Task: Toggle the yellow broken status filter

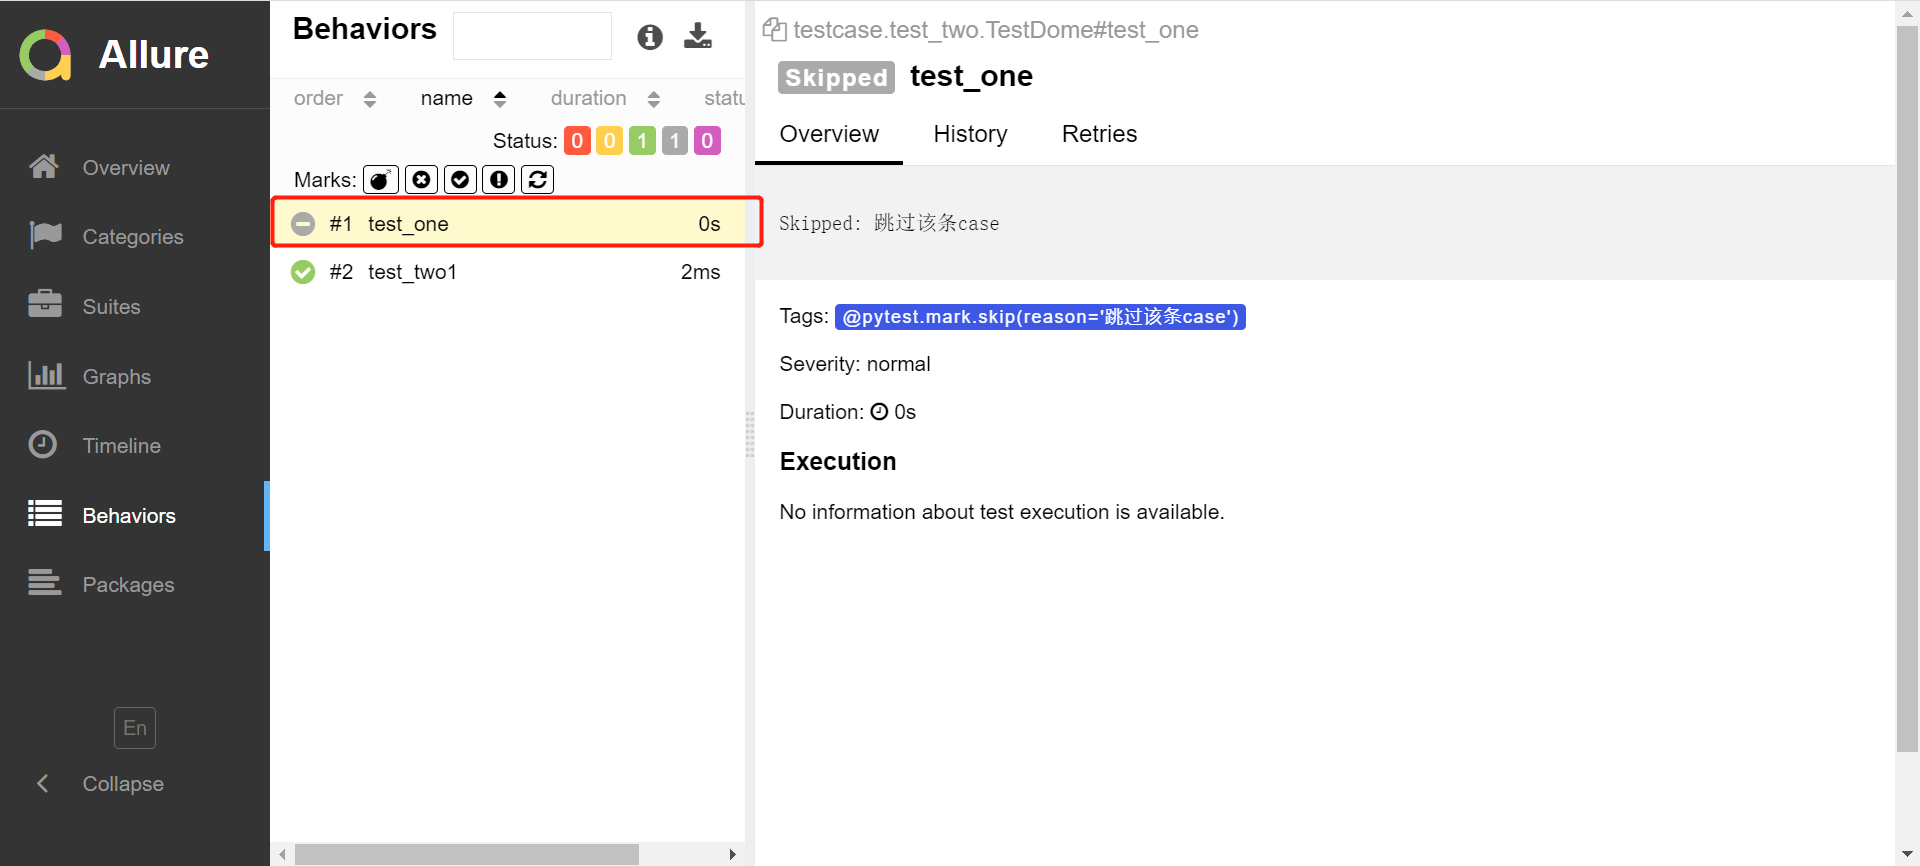Action: (x=609, y=141)
